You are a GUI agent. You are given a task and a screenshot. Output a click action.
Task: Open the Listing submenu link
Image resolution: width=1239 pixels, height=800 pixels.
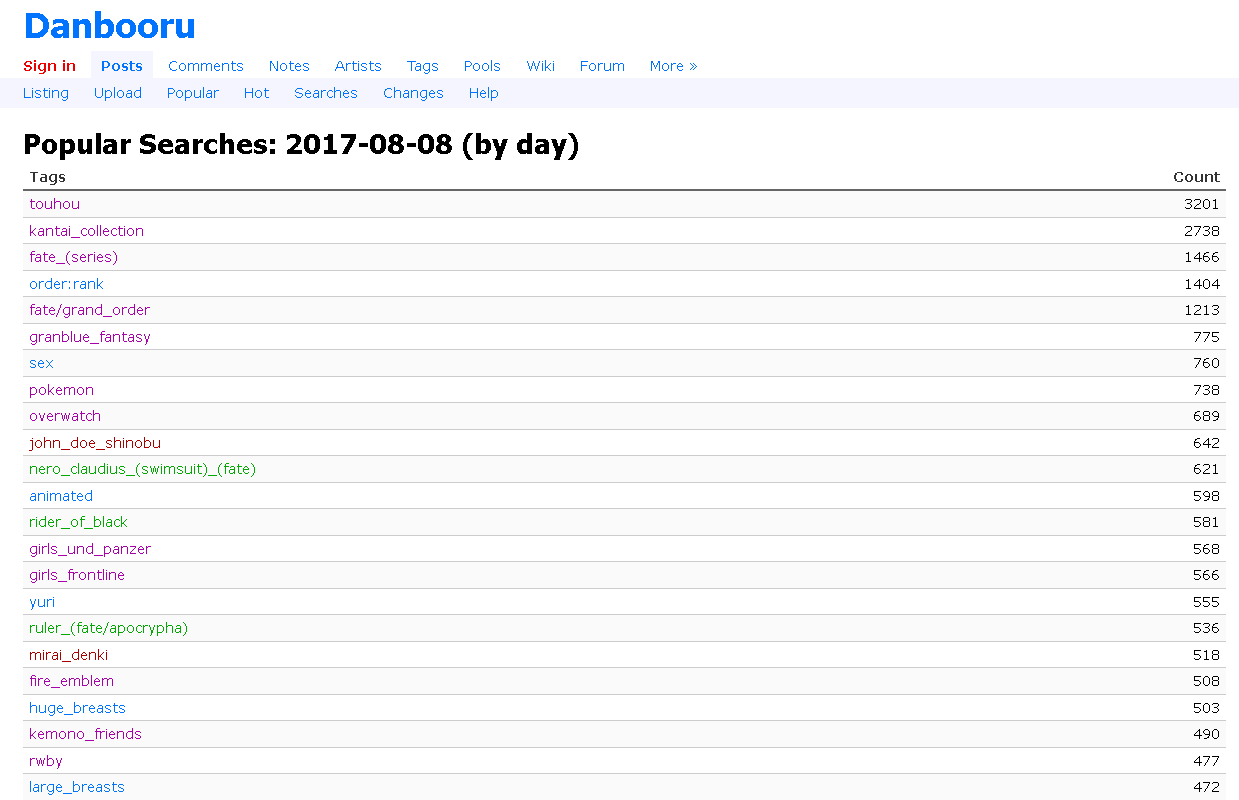click(46, 93)
